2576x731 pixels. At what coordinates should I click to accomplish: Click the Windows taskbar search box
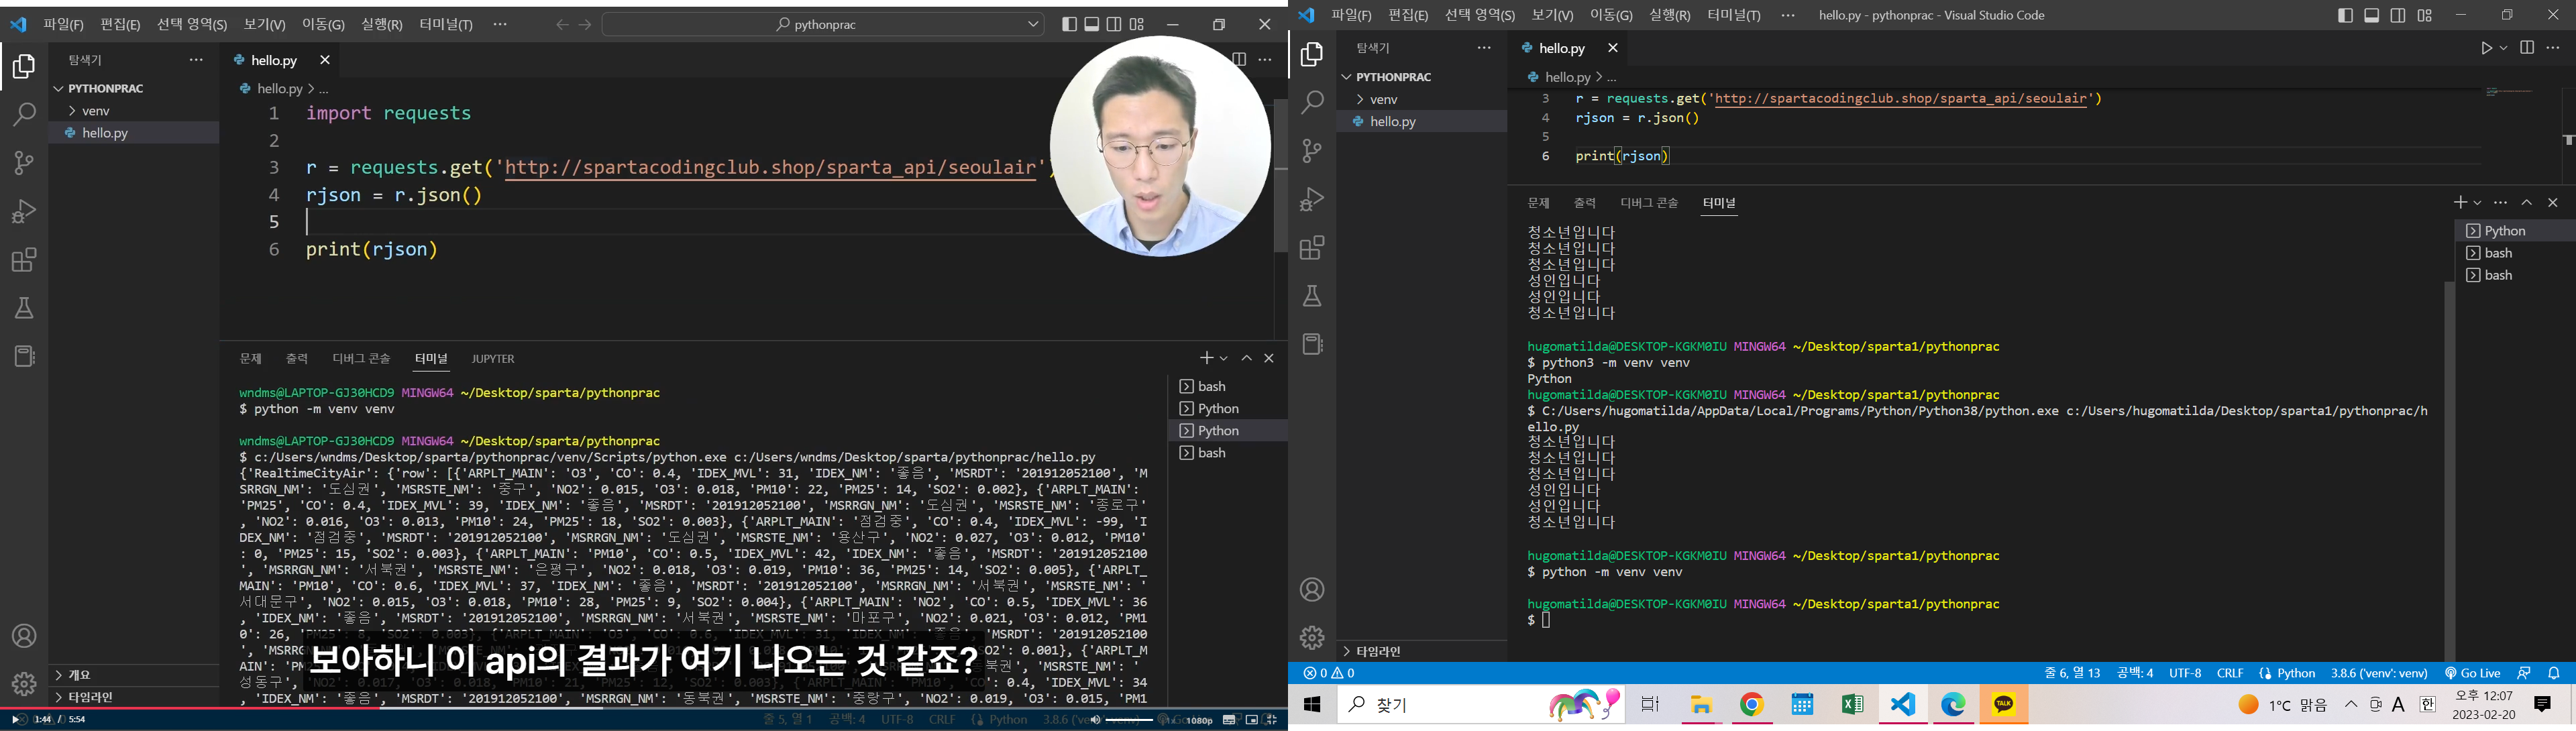click(x=1480, y=704)
